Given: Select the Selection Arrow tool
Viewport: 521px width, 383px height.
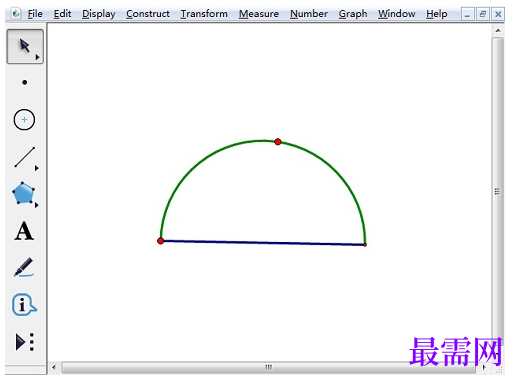Looking at the screenshot, I should (25, 46).
